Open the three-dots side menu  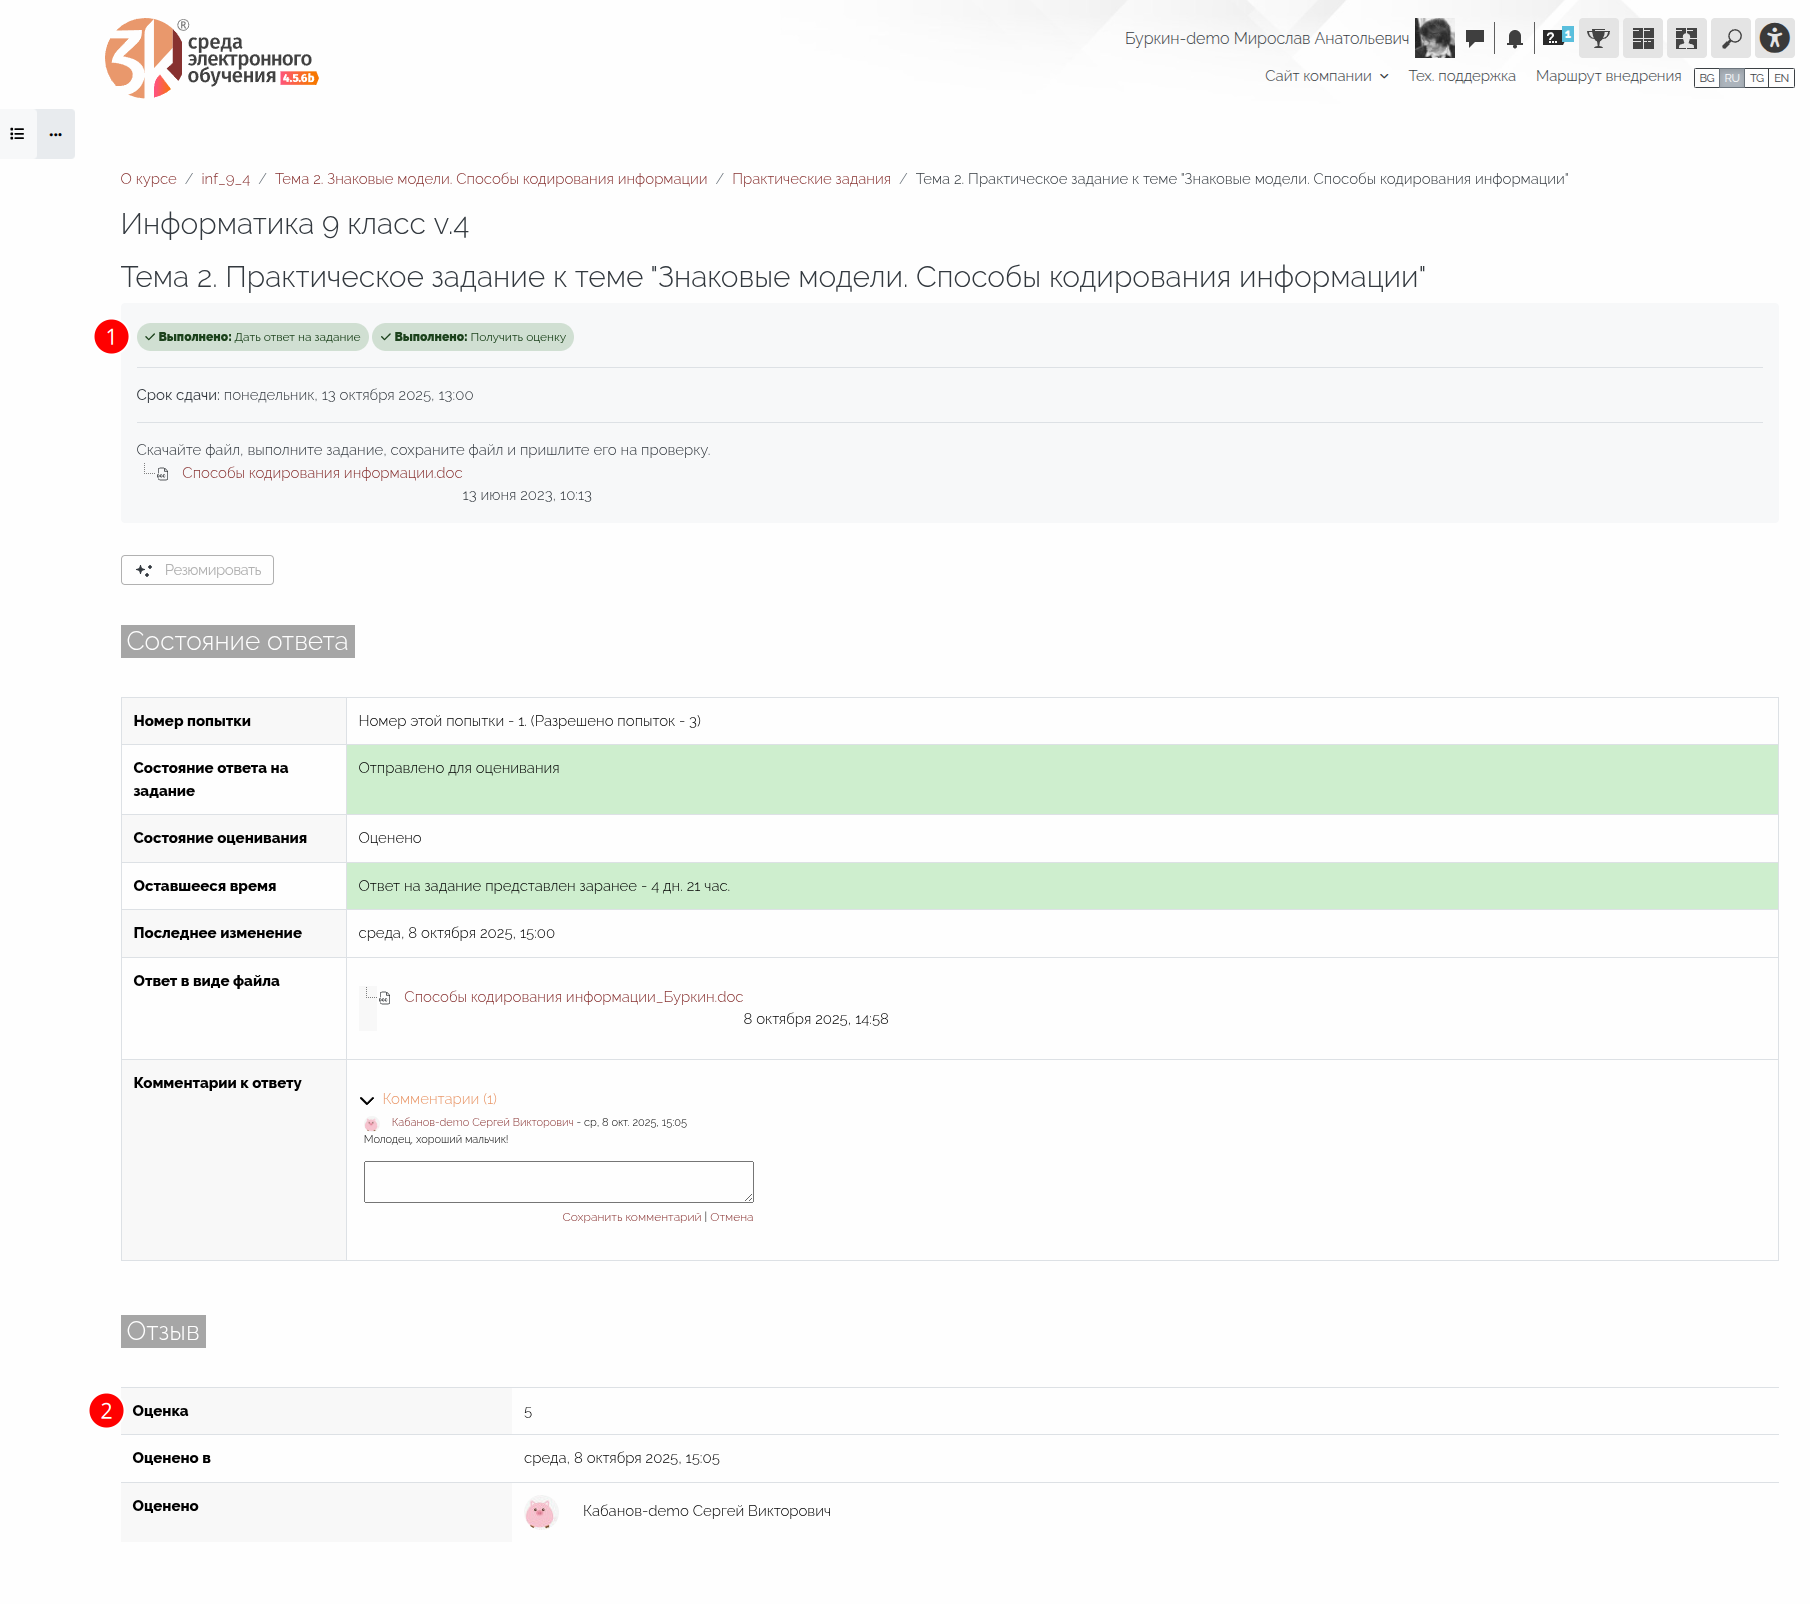click(56, 134)
